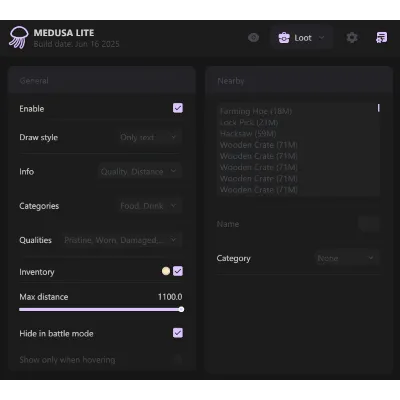Open the Info dropdown showing Quality, Distance

(139, 172)
